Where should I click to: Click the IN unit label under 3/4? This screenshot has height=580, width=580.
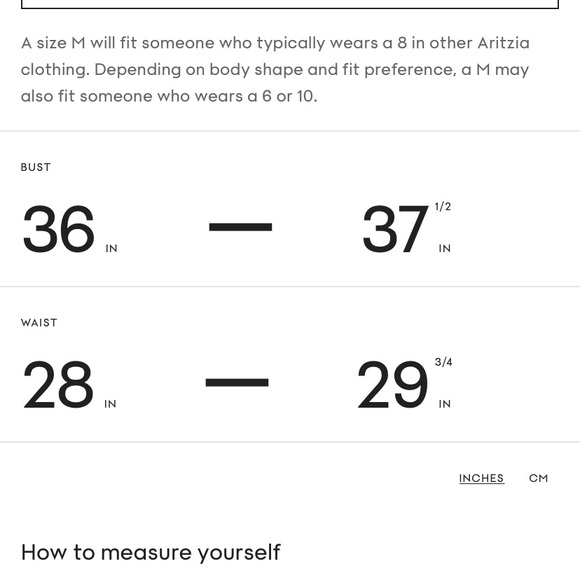pos(445,404)
